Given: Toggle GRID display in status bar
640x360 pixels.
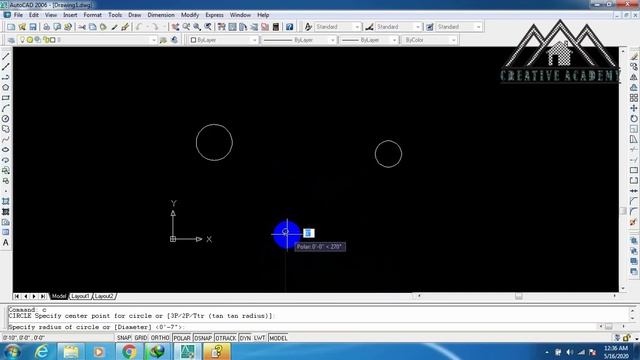Looking at the screenshot, I should tap(141, 338).
